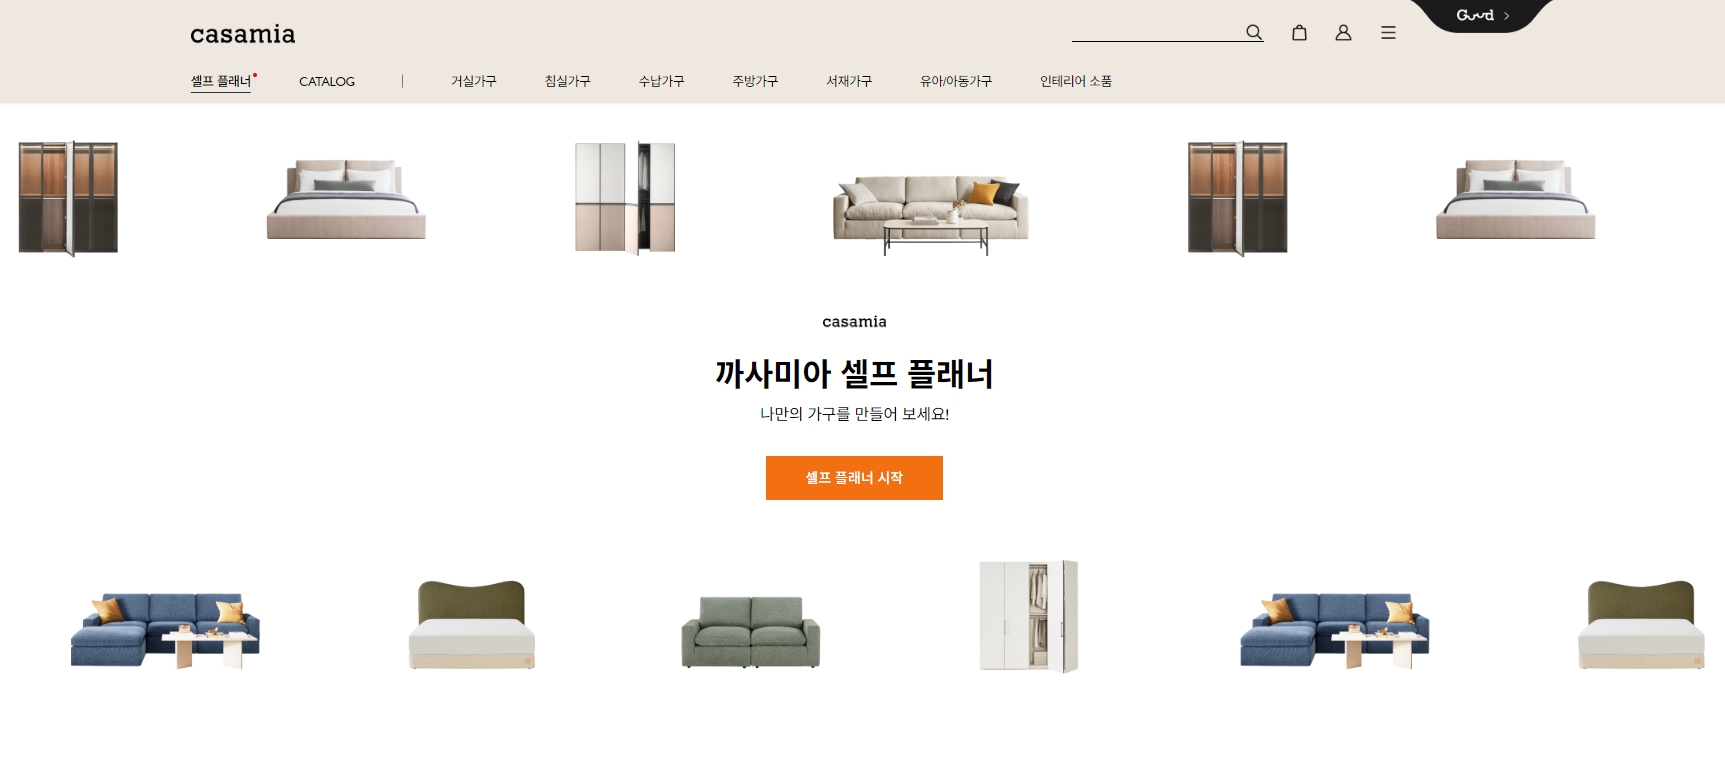Screen dimensions: 1725x760
Task: Open the user account icon
Action: pyautogui.click(x=1343, y=33)
